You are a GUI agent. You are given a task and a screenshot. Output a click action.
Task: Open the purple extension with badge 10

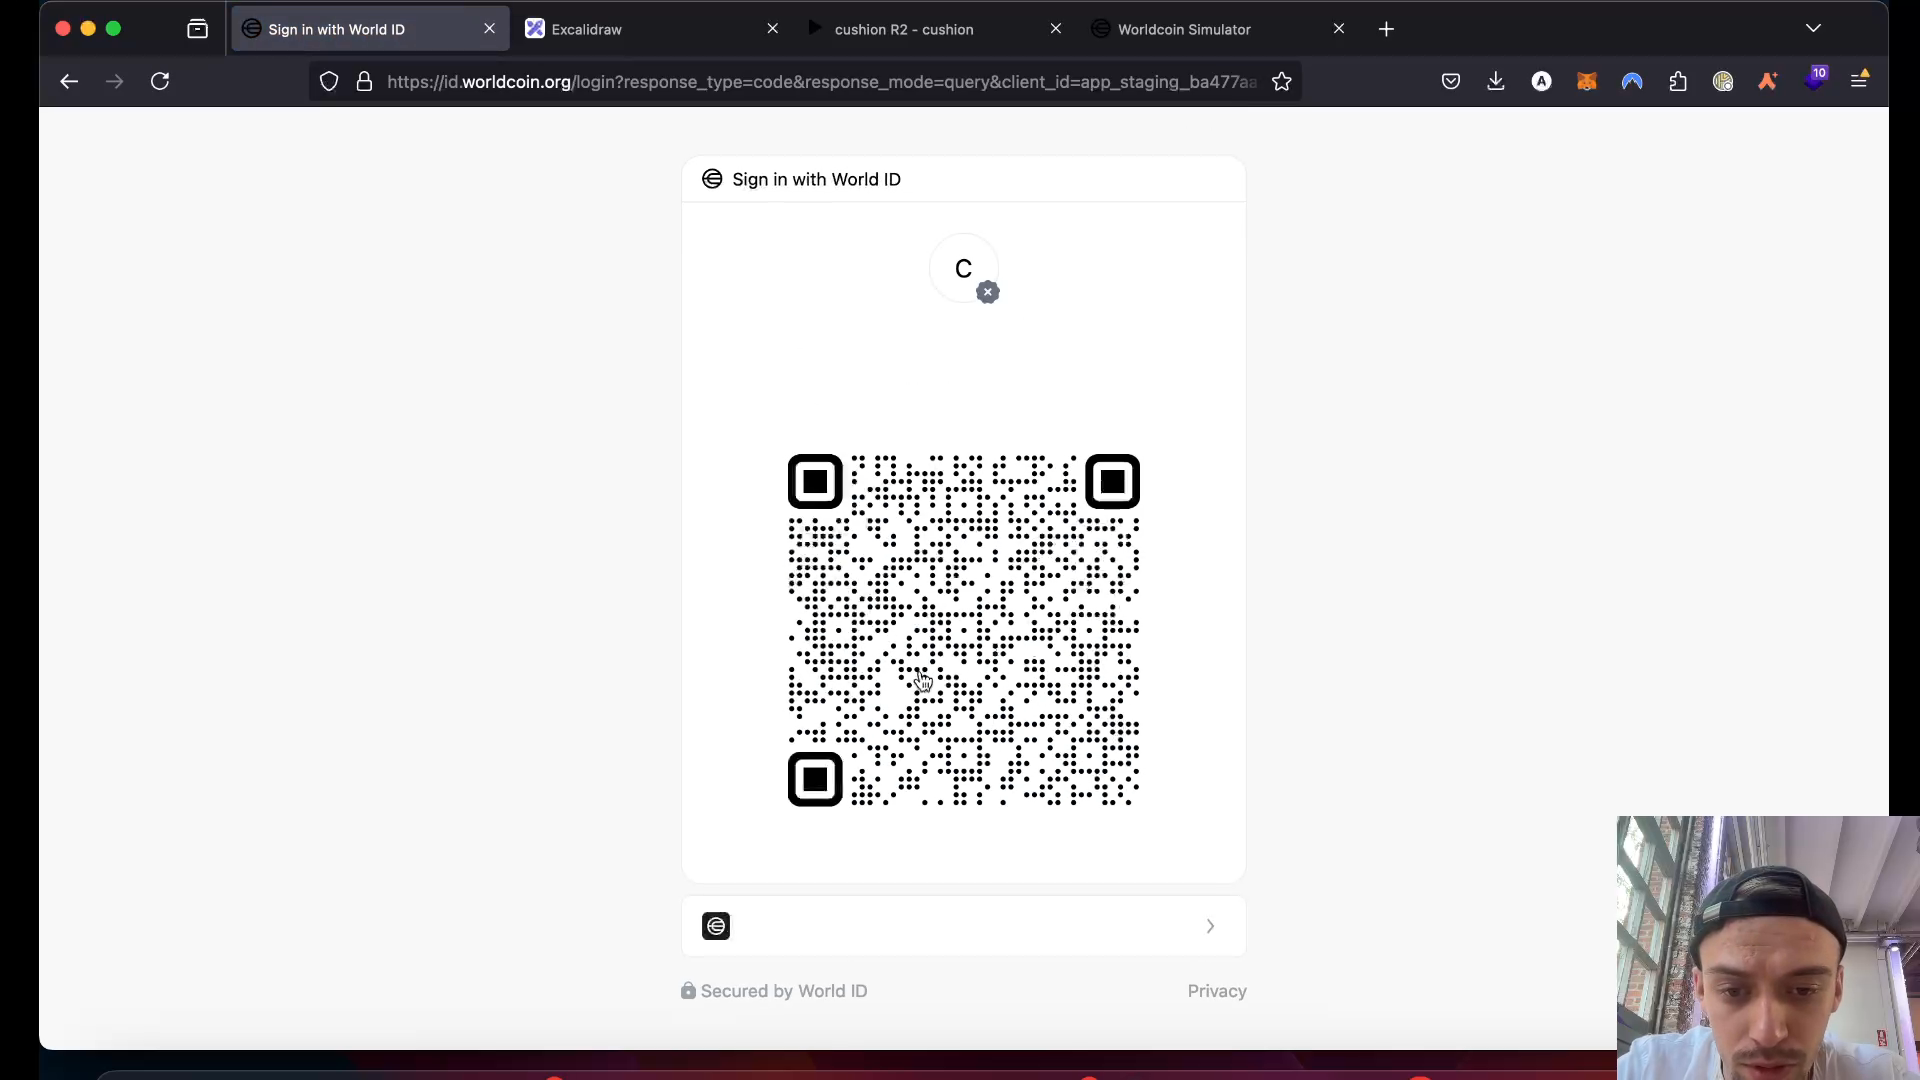tap(1814, 79)
